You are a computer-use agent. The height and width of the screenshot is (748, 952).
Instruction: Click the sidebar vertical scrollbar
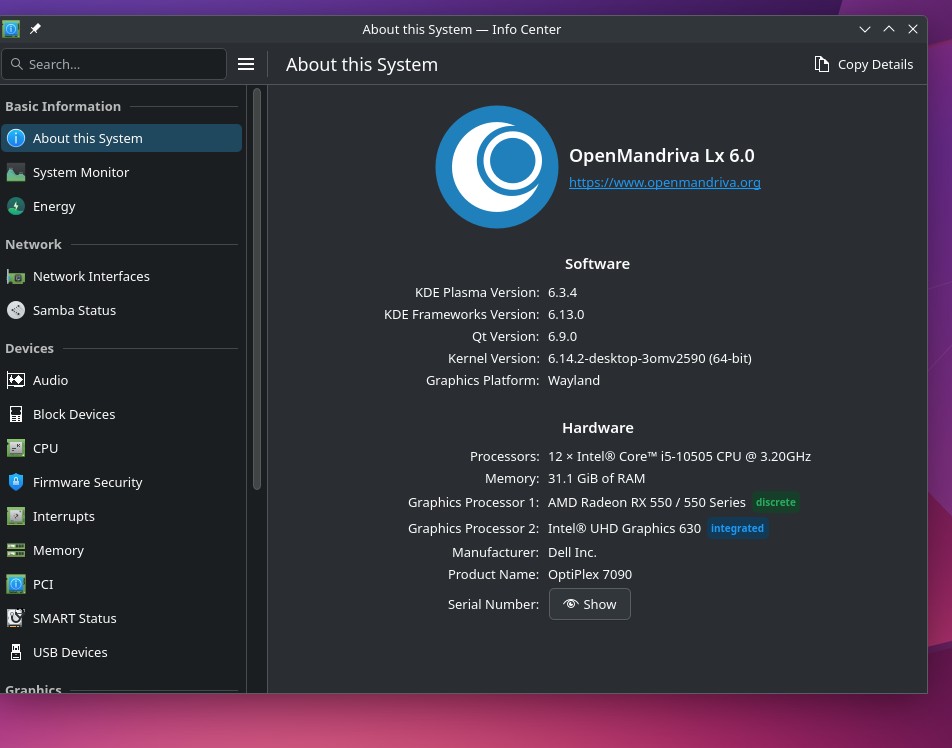(x=257, y=288)
